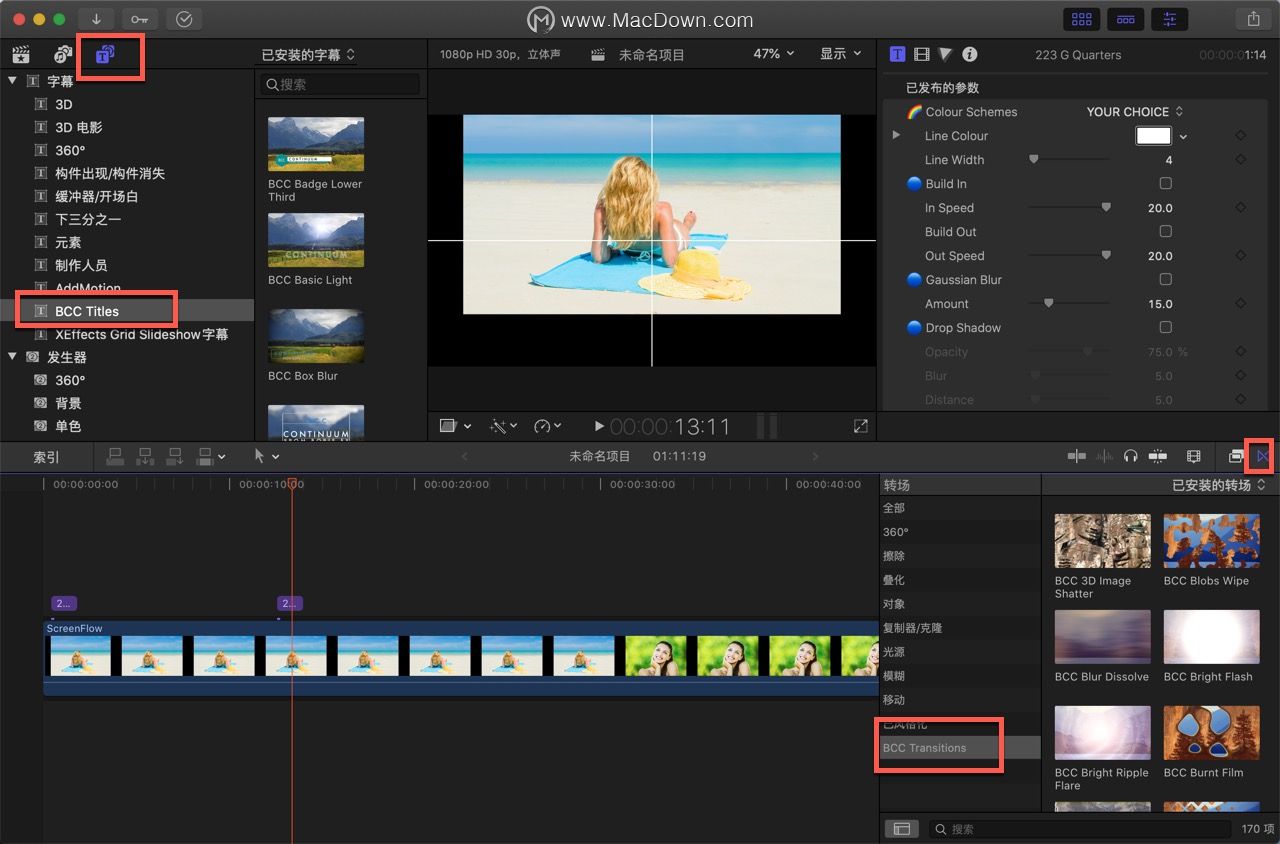Select BCC Transitions category
1280x844 pixels.
click(960, 748)
